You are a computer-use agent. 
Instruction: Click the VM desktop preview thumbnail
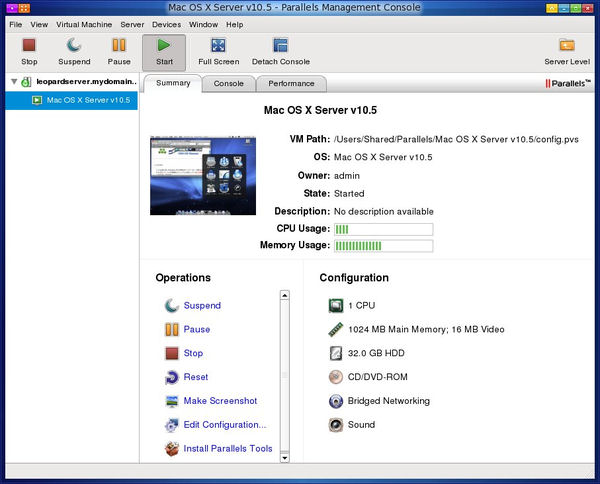point(203,176)
